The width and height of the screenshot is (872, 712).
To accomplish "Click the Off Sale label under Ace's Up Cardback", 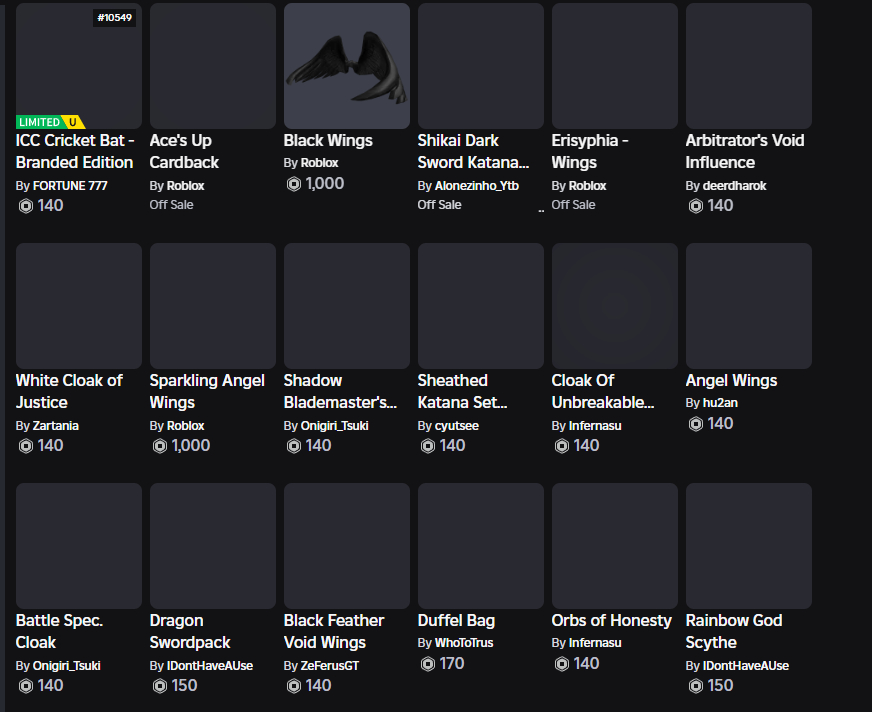I will point(171,205).
